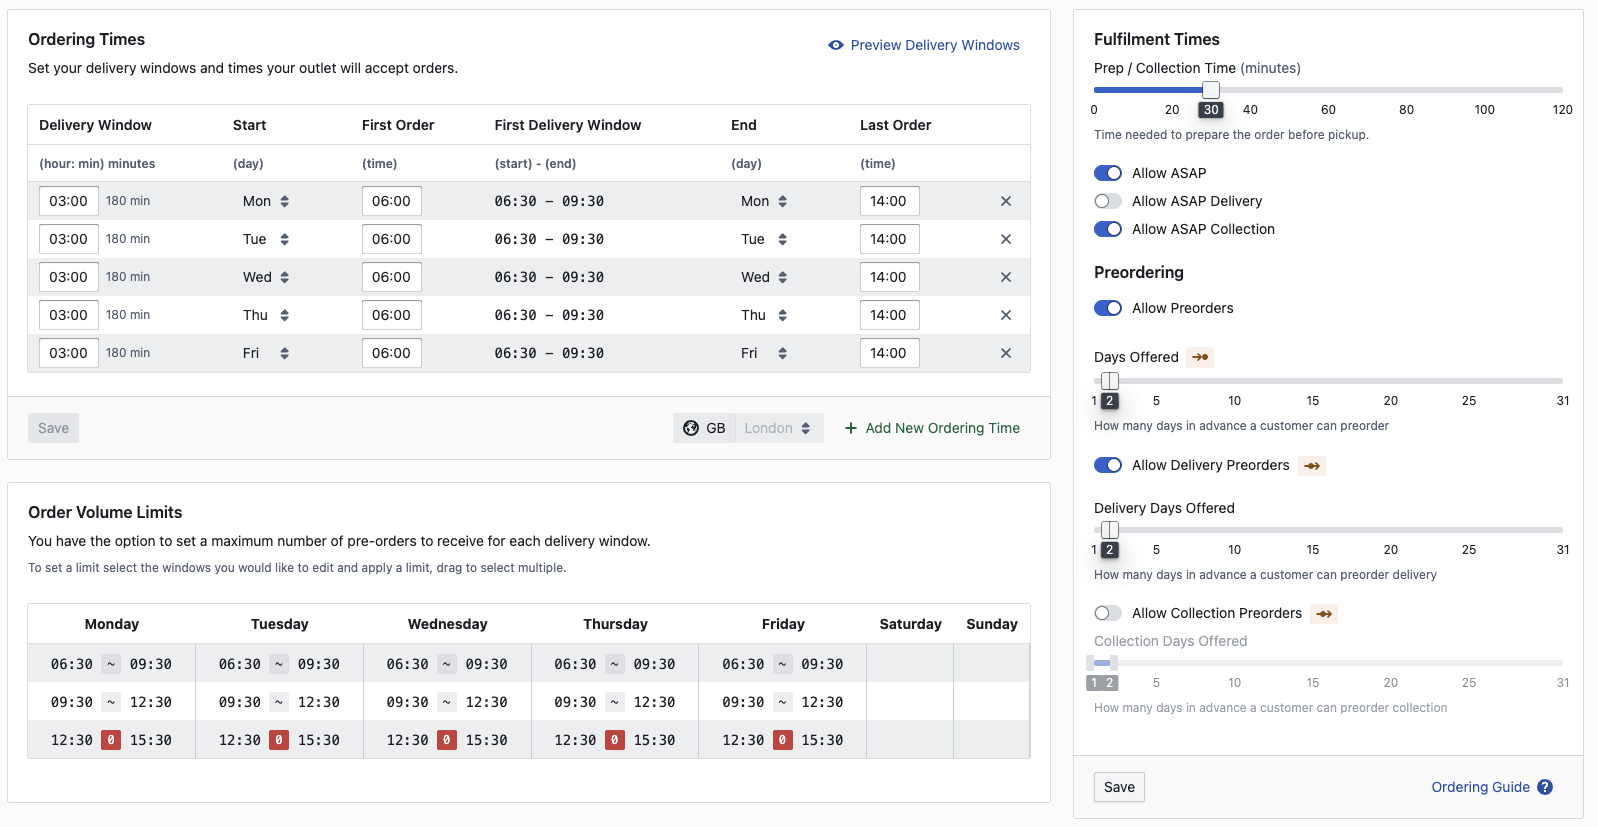
Task: Select Friday 12:30 to 15:30 limit slot
Action: pyautogui.click(x=782, y=740)
